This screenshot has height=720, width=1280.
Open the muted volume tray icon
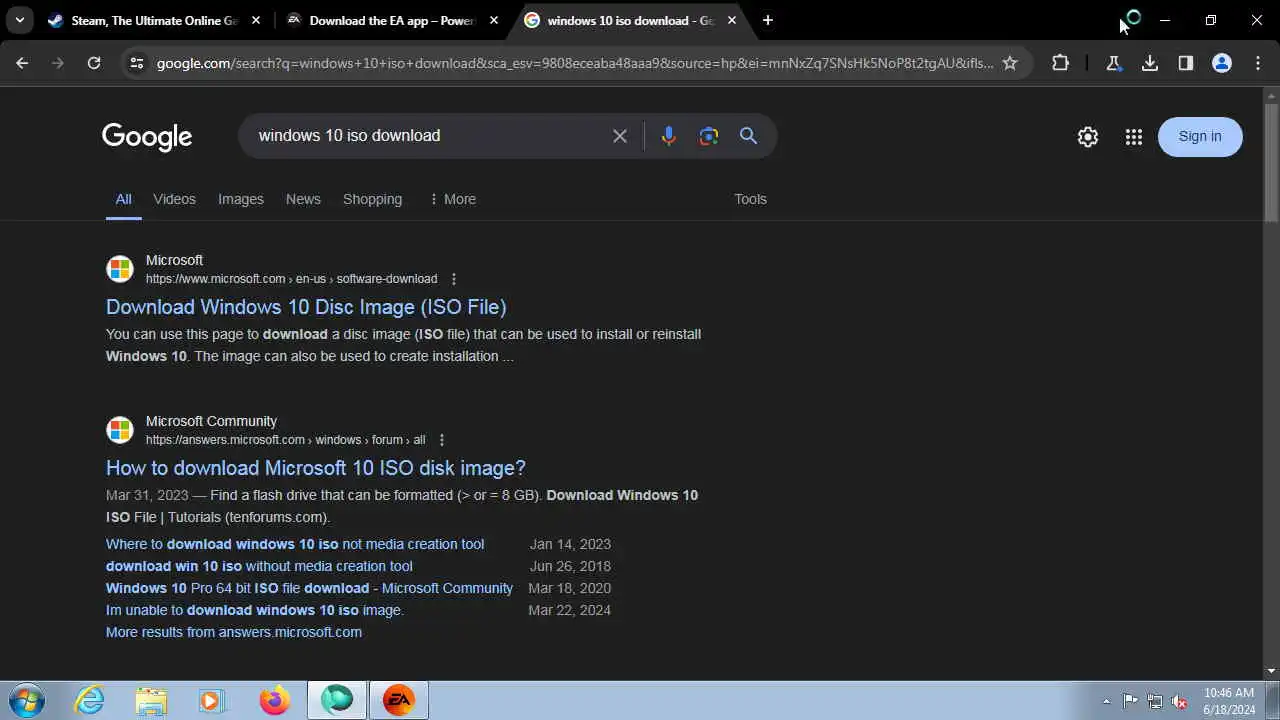click(1180, 701)
